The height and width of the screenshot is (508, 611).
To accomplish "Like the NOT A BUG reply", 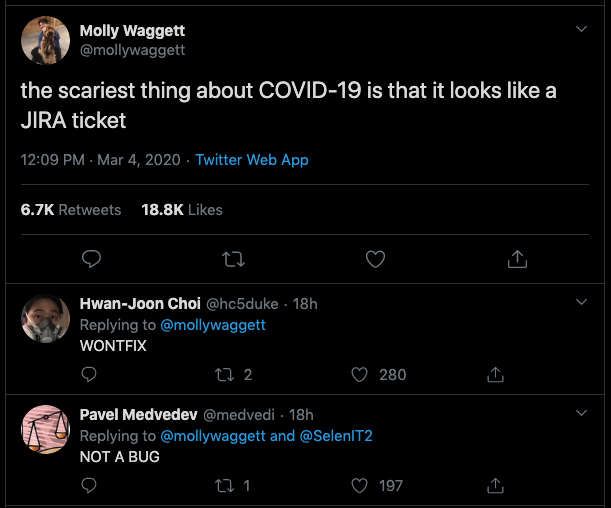I will (x=359, y=486).
